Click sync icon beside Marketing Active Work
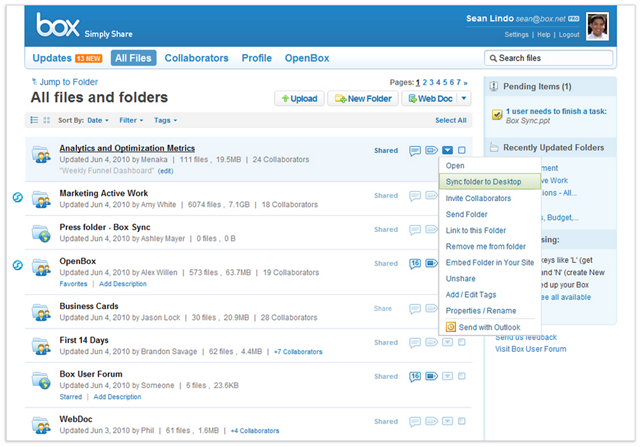The image size is (640, 447). [x=18, y=198]
